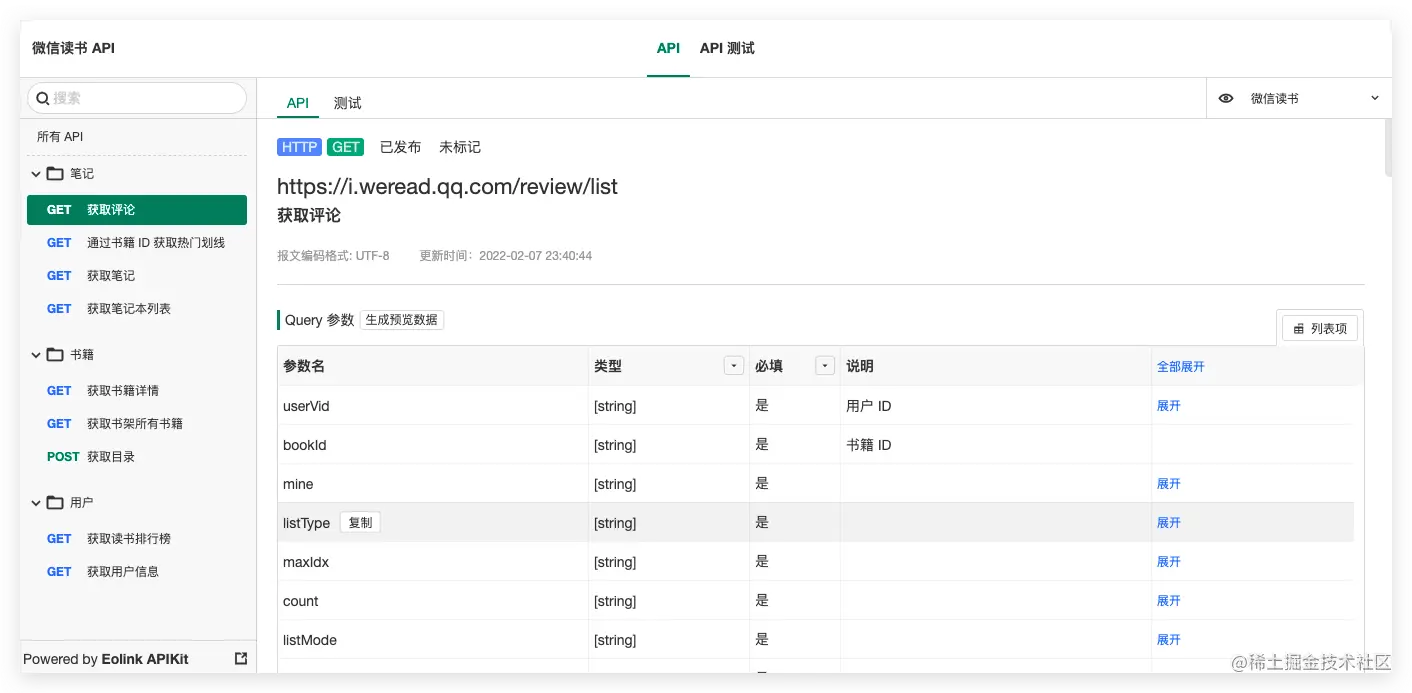
Task: Click the green GET method badge
Action: [346, 147]
